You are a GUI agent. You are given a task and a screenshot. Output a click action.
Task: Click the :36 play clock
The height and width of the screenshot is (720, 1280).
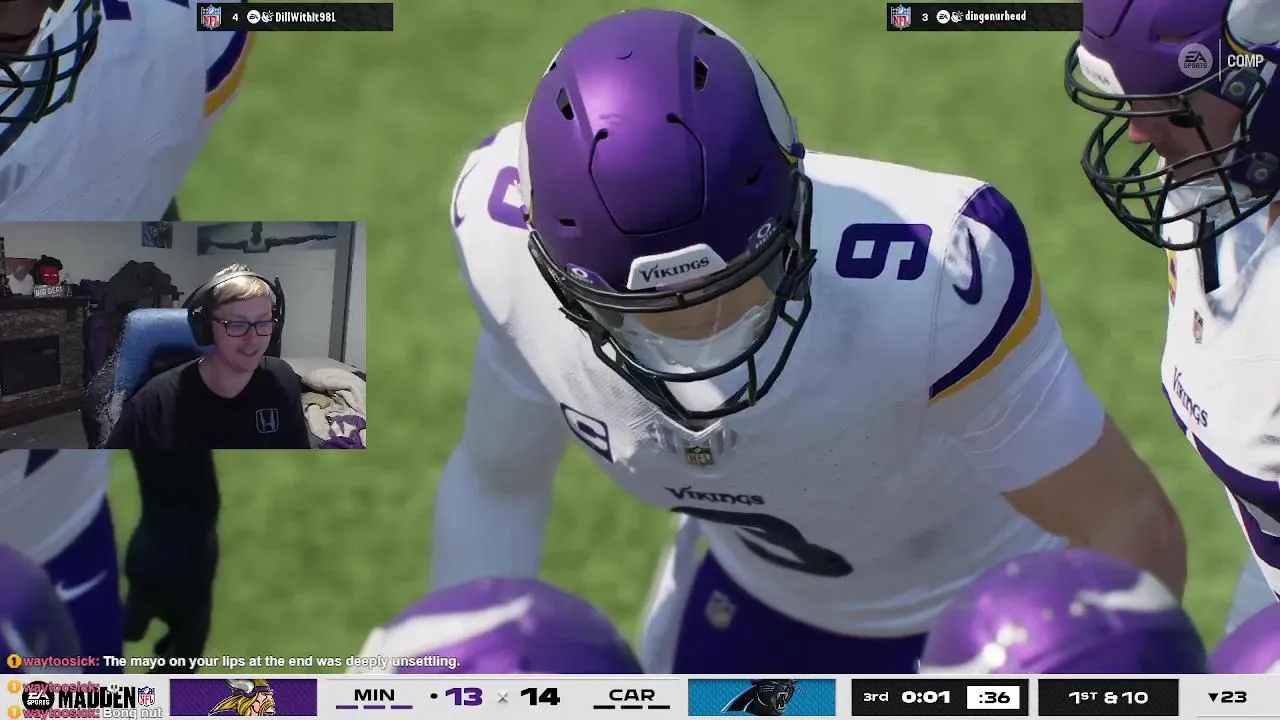click(993, 697)
